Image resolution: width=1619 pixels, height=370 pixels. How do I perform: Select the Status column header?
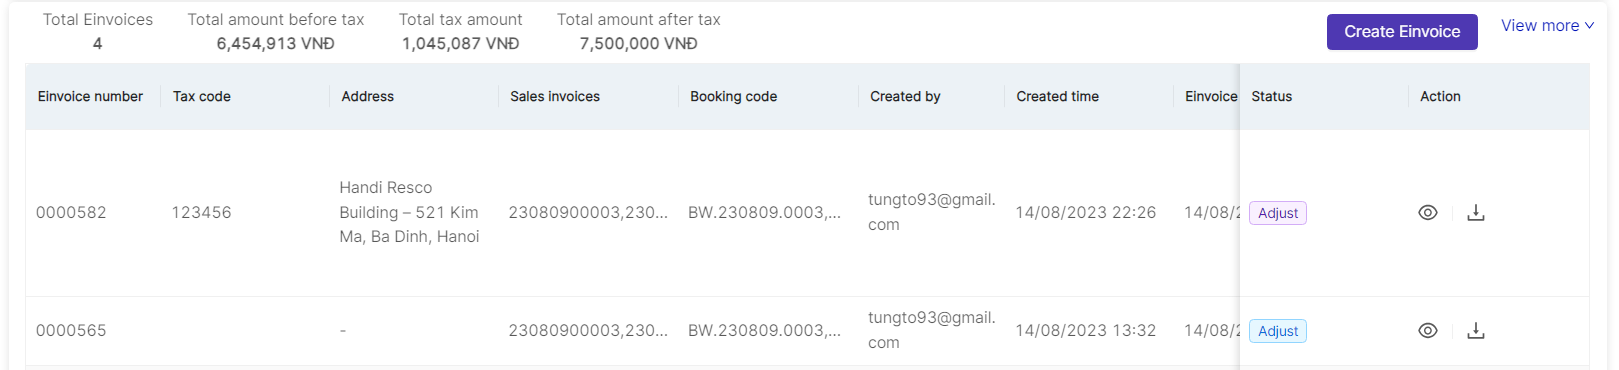[1272, 97]
